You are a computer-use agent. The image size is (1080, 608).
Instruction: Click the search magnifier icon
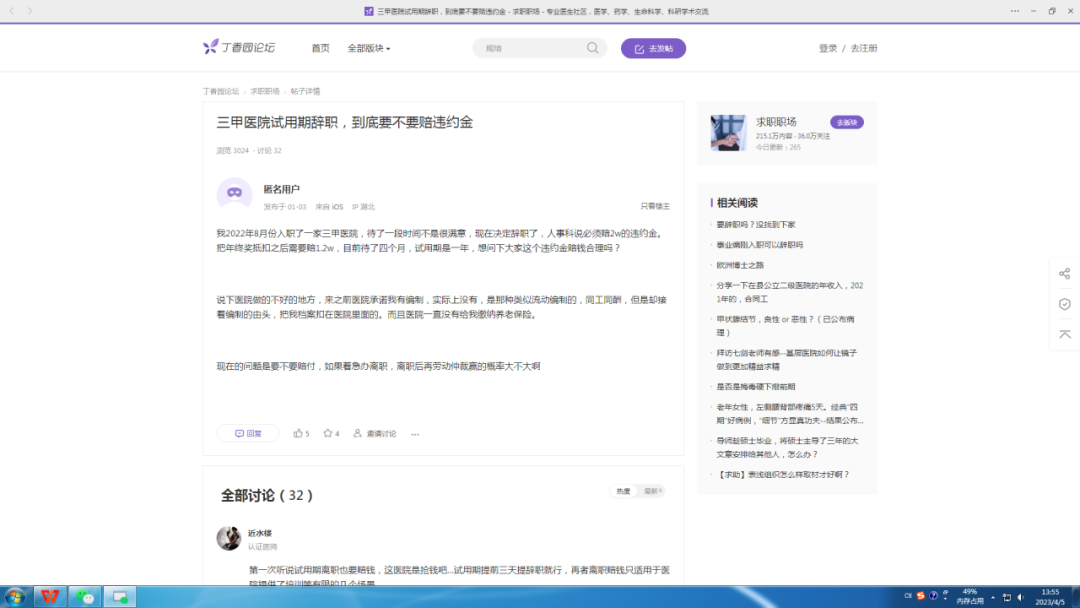(593, 48)
